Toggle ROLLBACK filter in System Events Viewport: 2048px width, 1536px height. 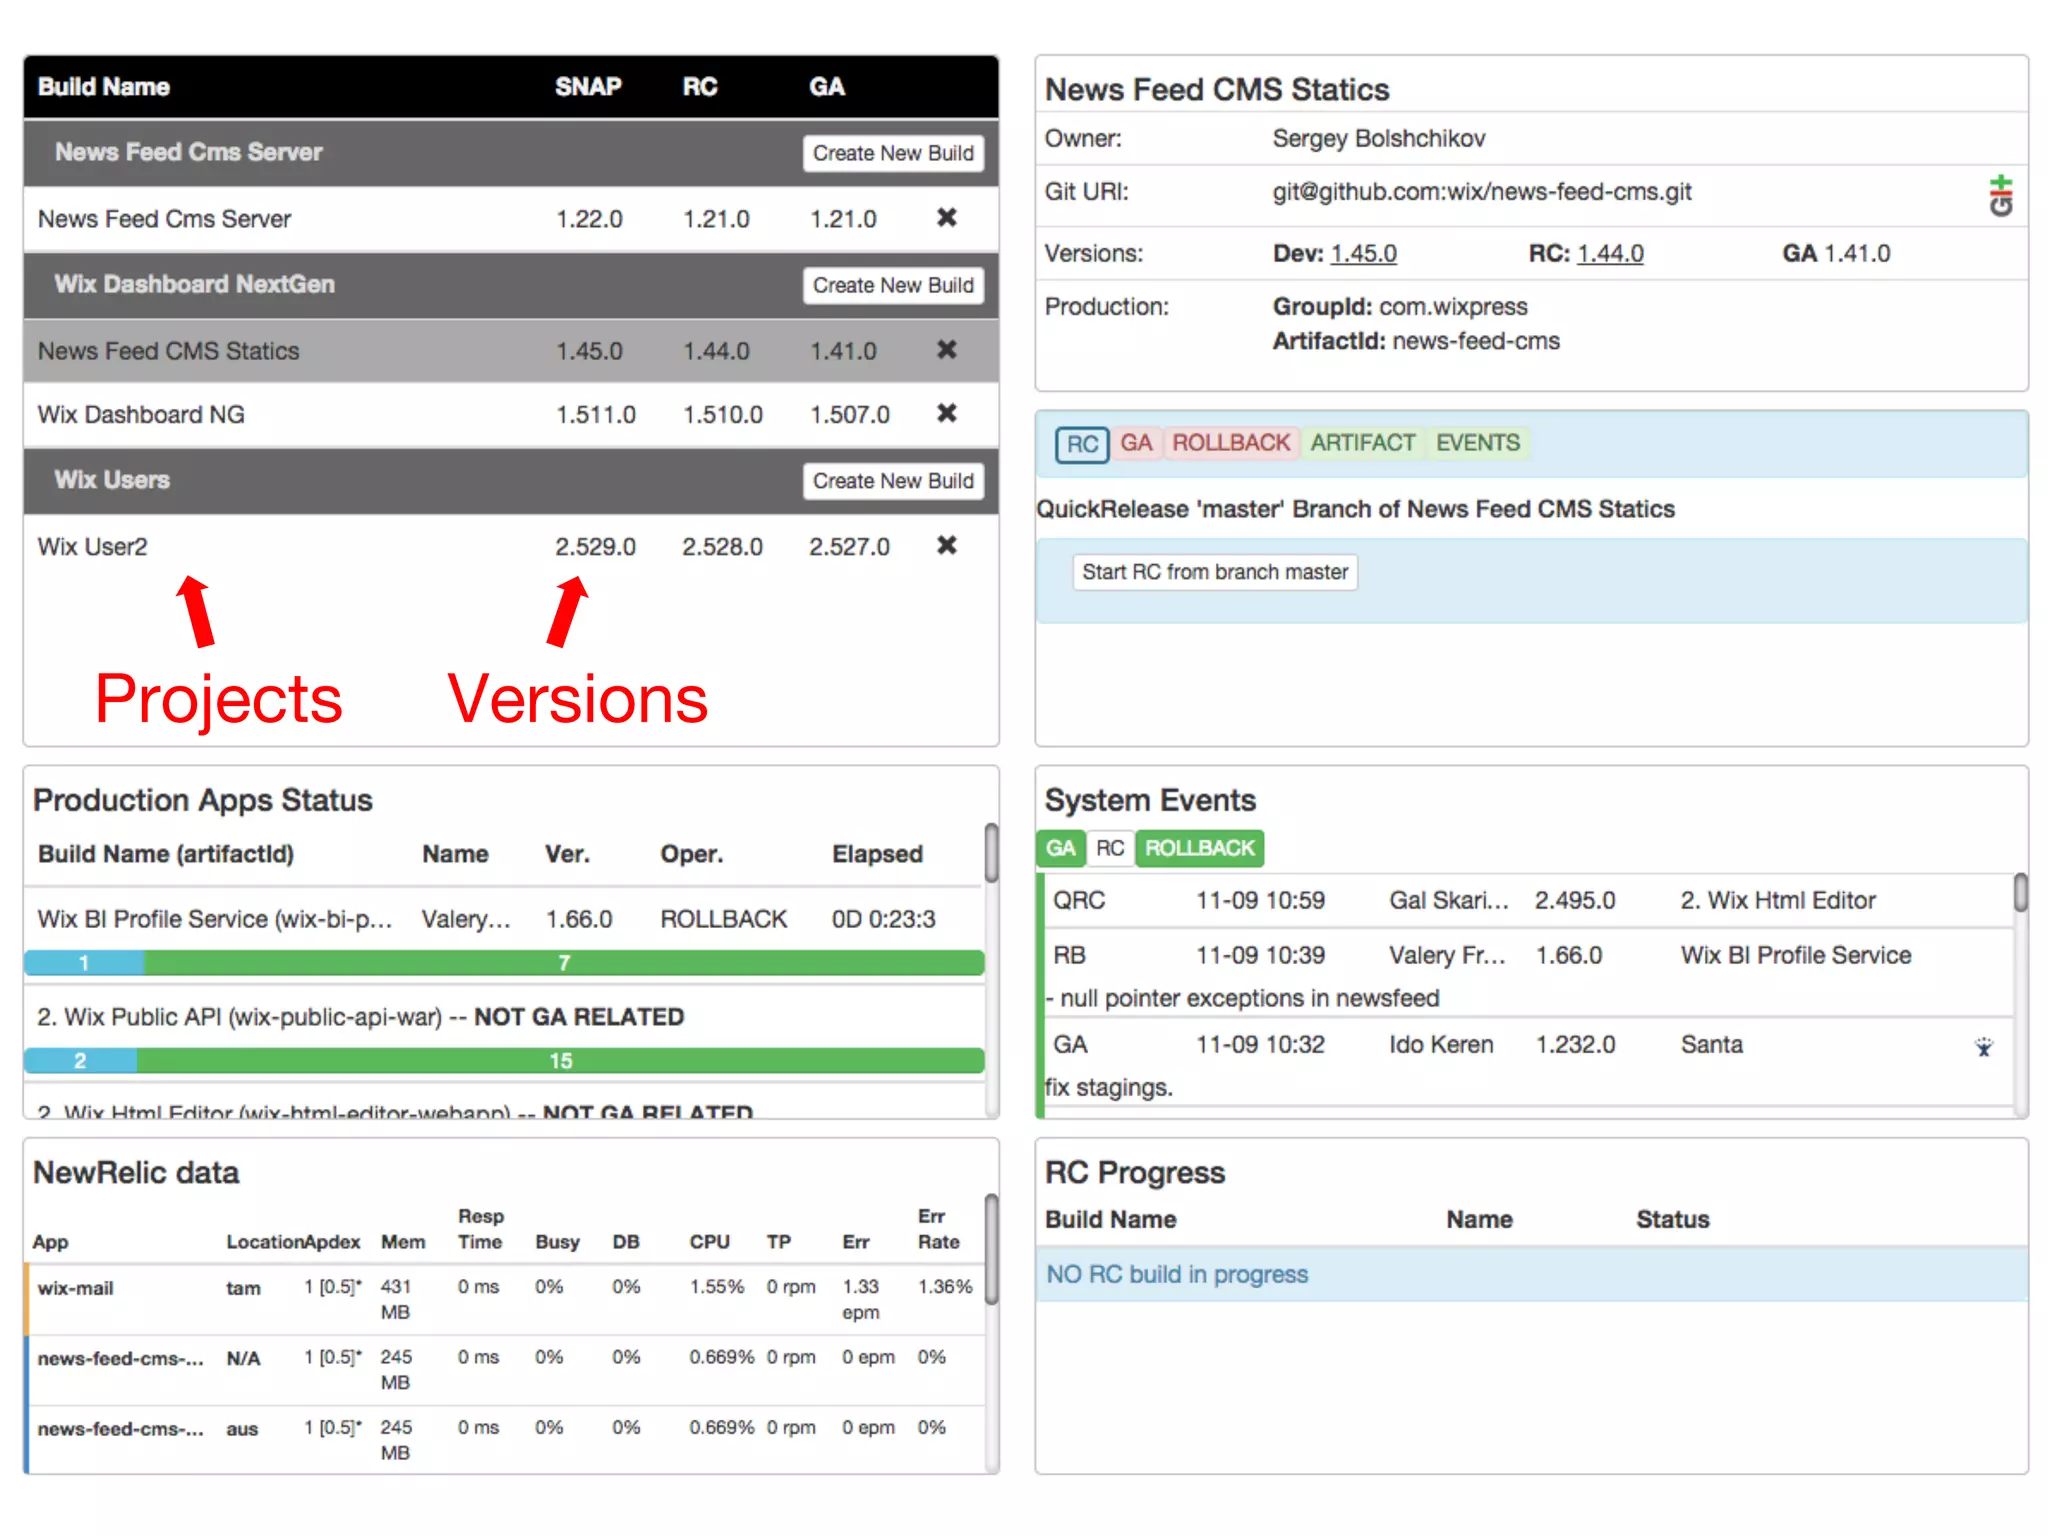1199,849
